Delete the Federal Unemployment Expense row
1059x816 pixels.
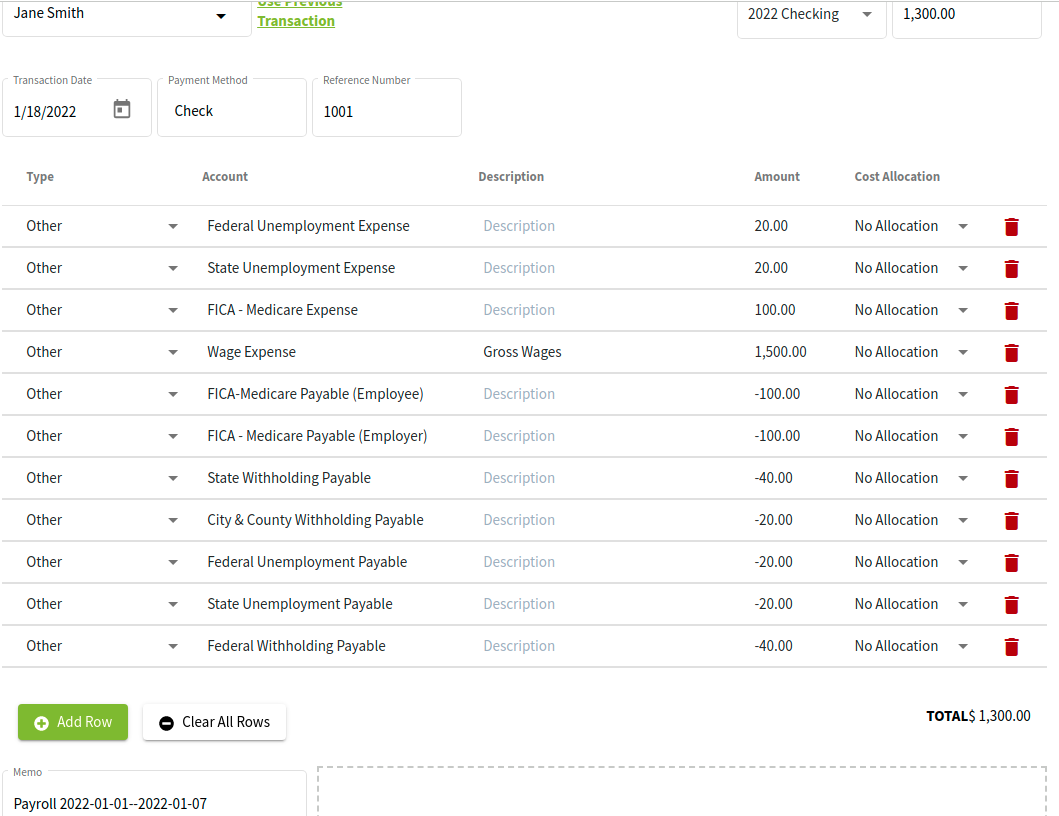(x=1011, y=227)
